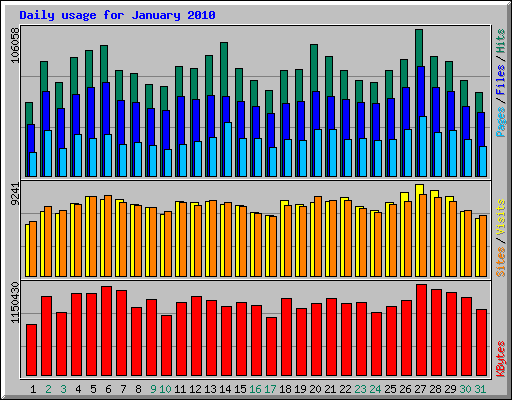Screen dimensions: 512x400
Task: Click day label 20
Action: pos(315,389)
